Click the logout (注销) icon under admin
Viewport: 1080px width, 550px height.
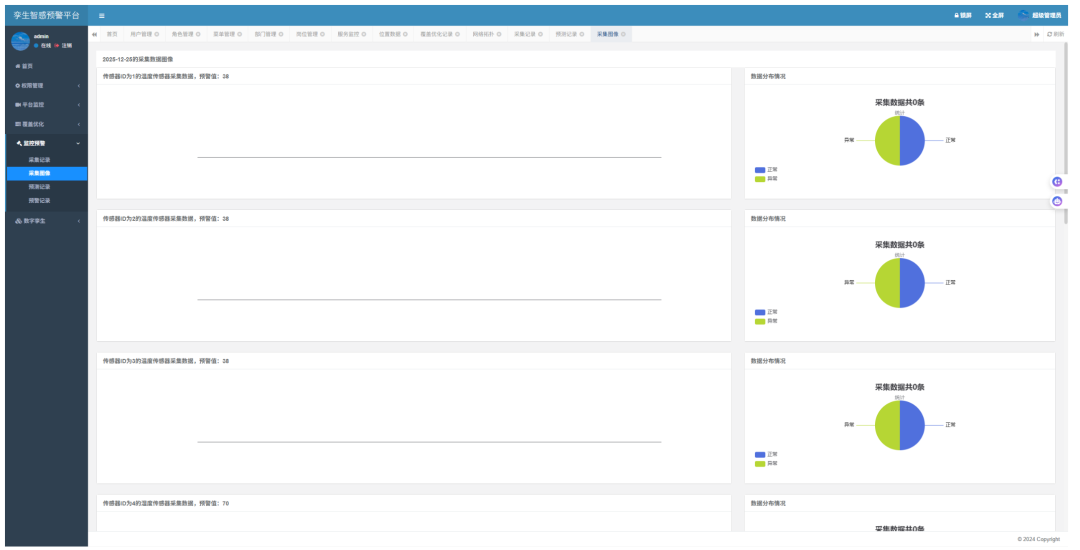coord(57,45)
